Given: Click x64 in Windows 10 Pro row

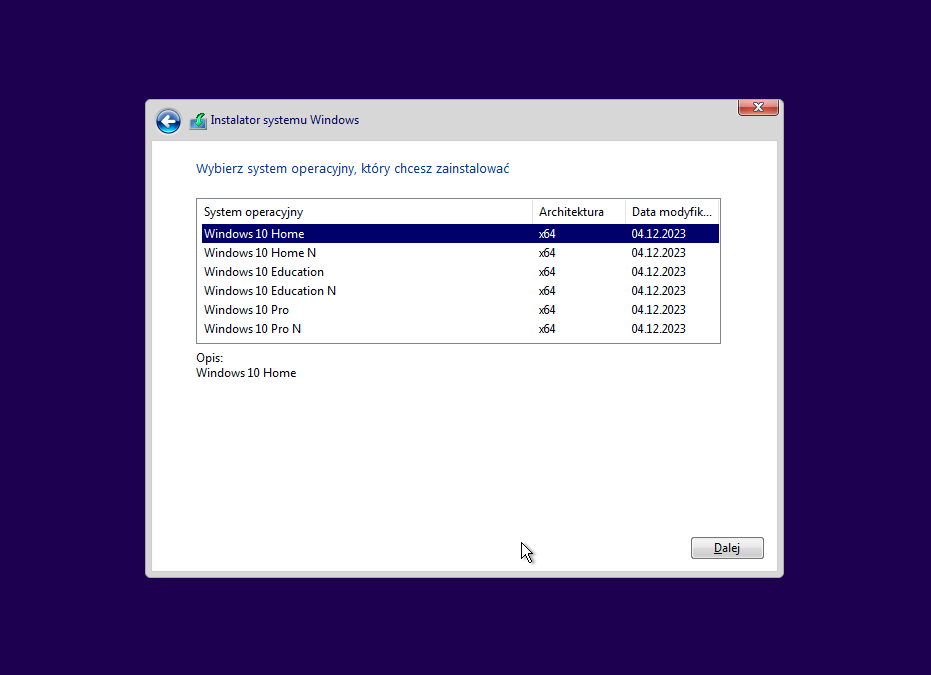Looking at the screenshot, I should 547,310.
